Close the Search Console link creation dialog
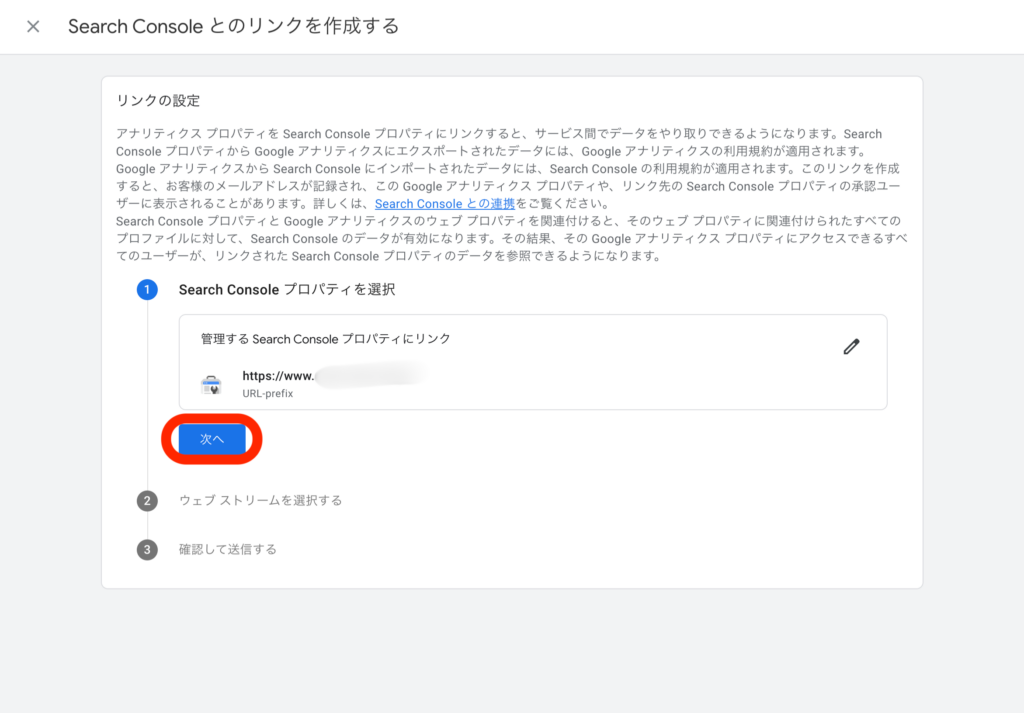The width and height of the screenshot is (1024, 713). click(x=33, y=27)
